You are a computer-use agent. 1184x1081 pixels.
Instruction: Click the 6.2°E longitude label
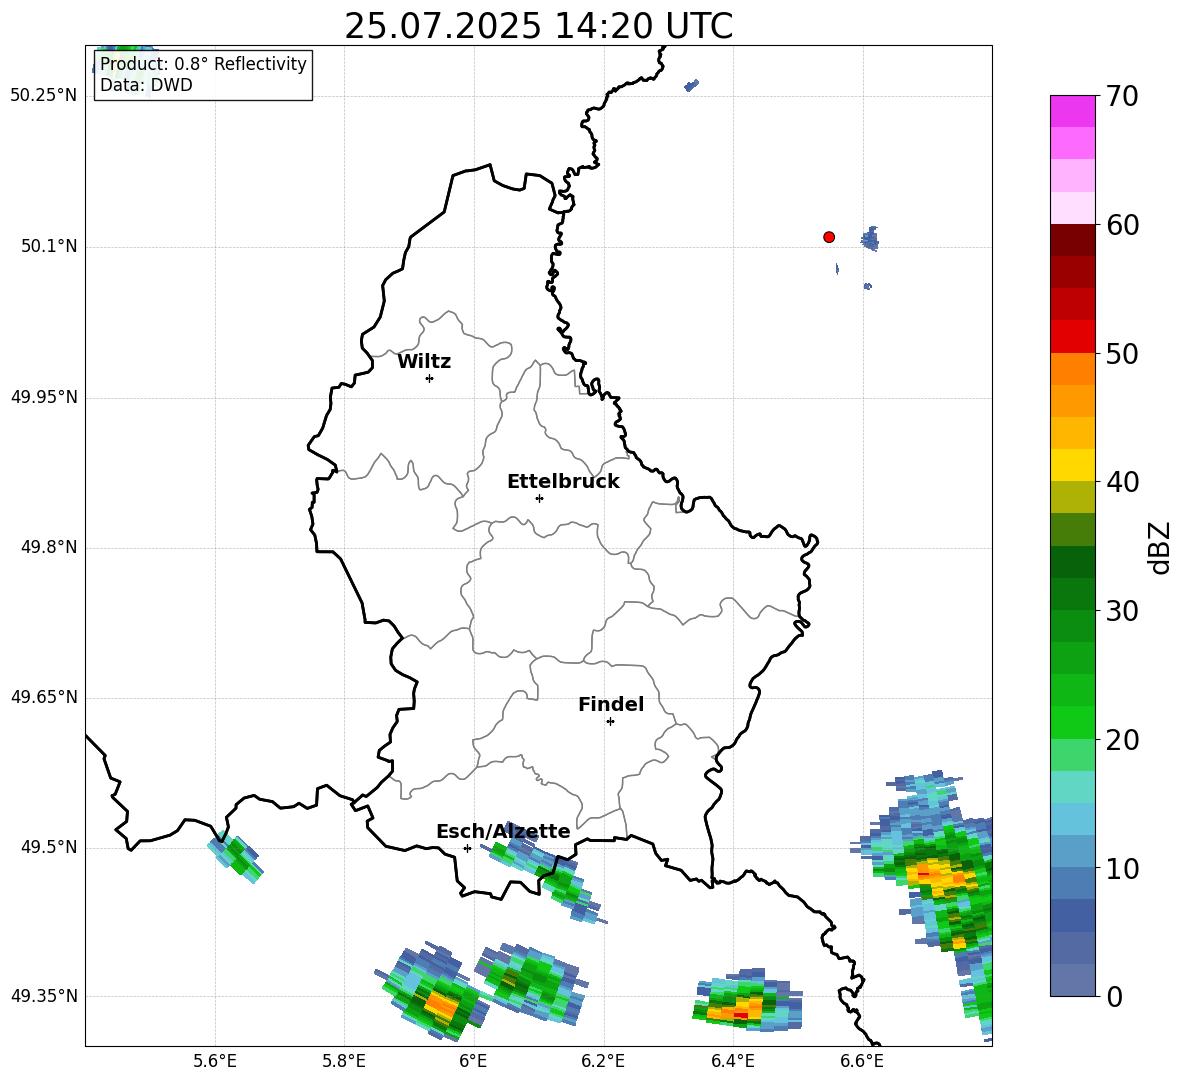(x=603, y=1061)
